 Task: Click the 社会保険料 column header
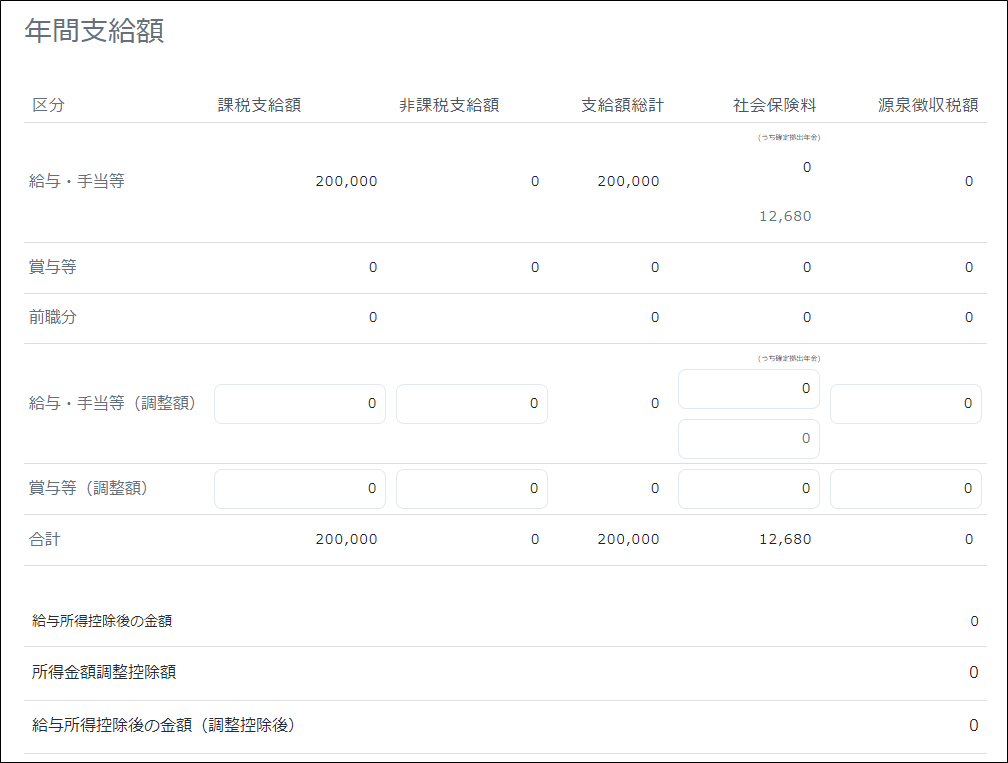(x=775, y=105)
